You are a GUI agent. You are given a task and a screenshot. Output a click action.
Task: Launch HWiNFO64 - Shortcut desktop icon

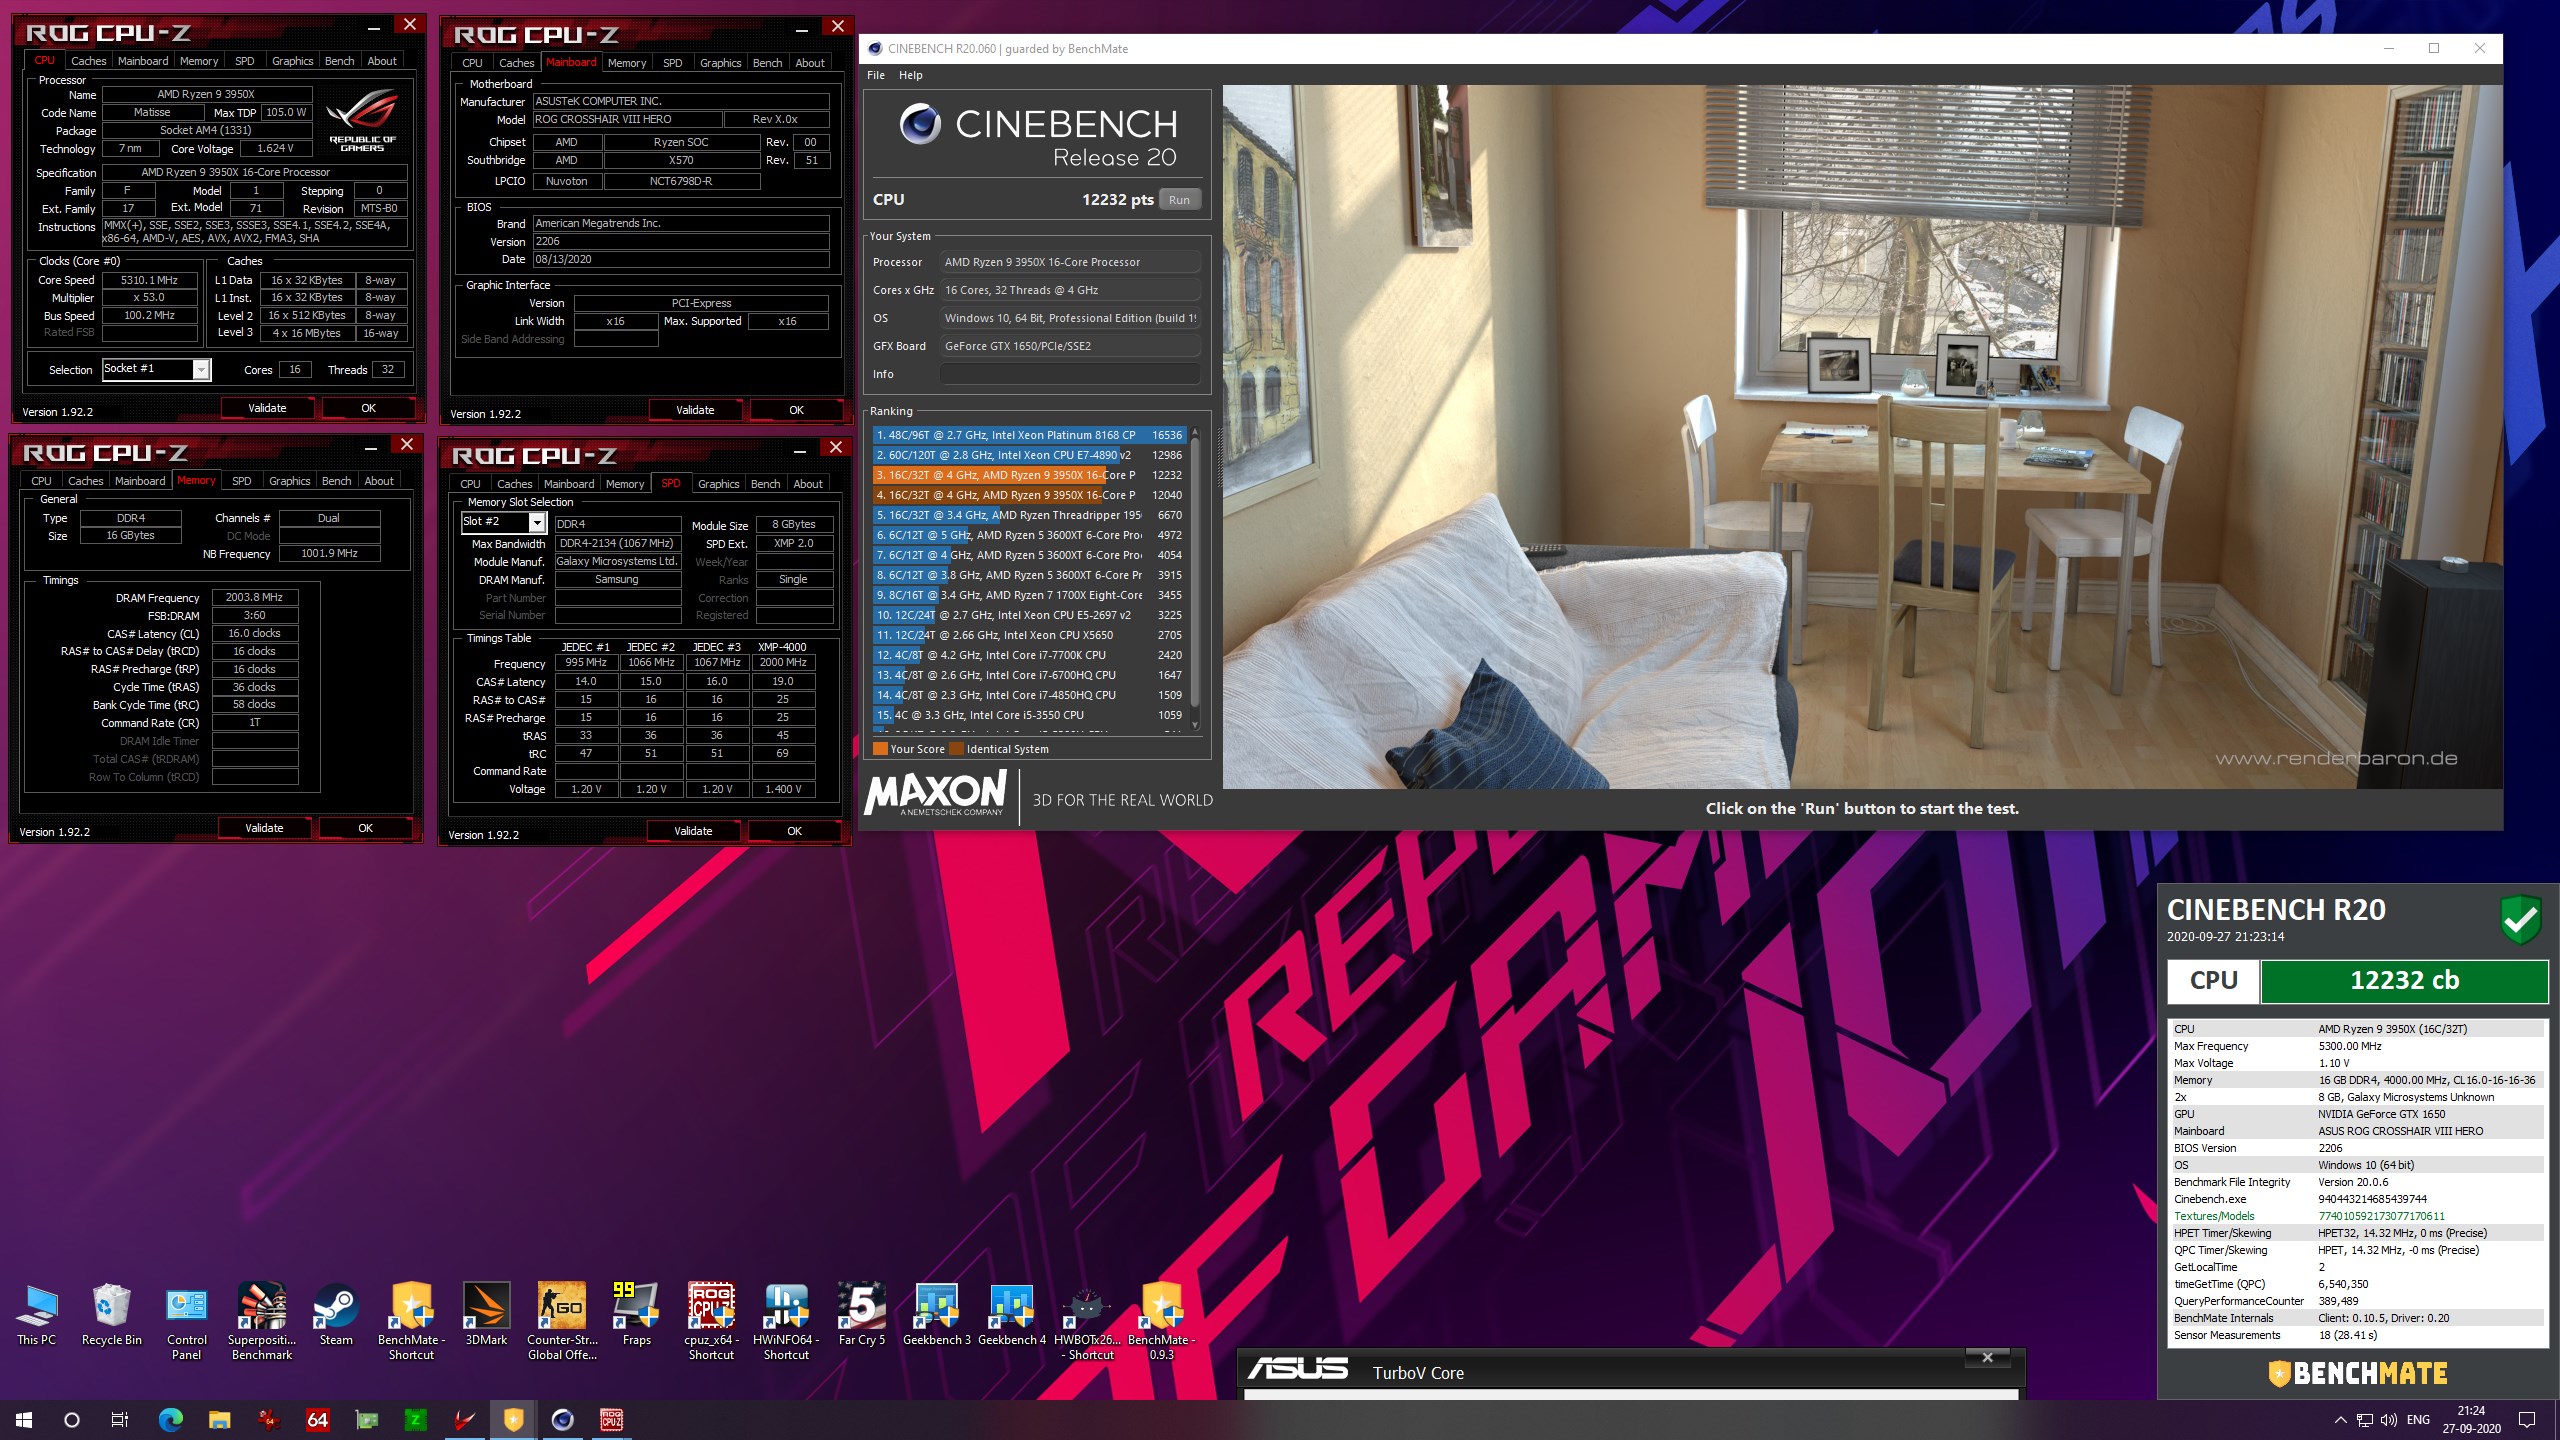pyautogui.click(x=786, y=1322)
